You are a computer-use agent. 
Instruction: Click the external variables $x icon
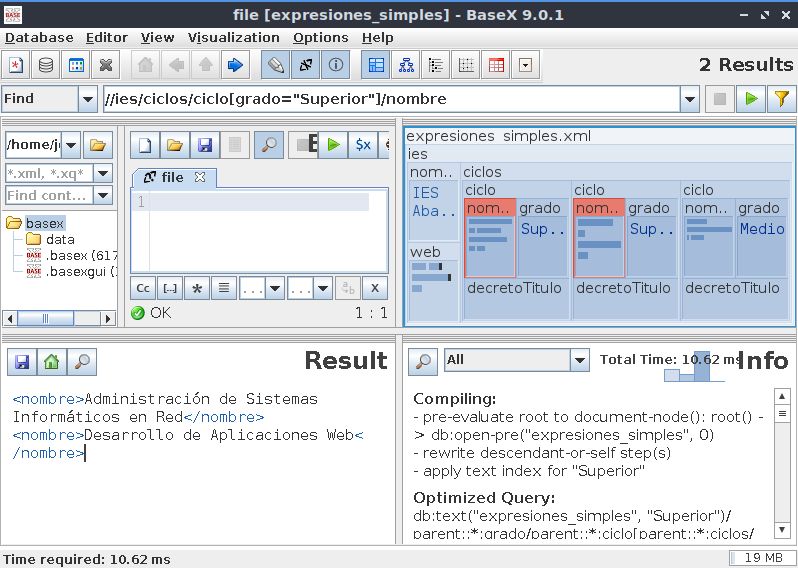(363, 145)
